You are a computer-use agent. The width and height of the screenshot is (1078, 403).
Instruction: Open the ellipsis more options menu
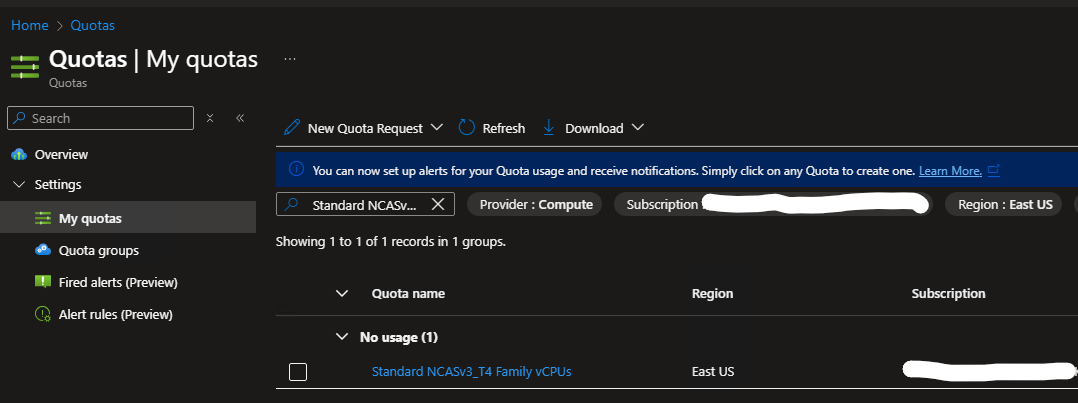[x=290, y=59]
